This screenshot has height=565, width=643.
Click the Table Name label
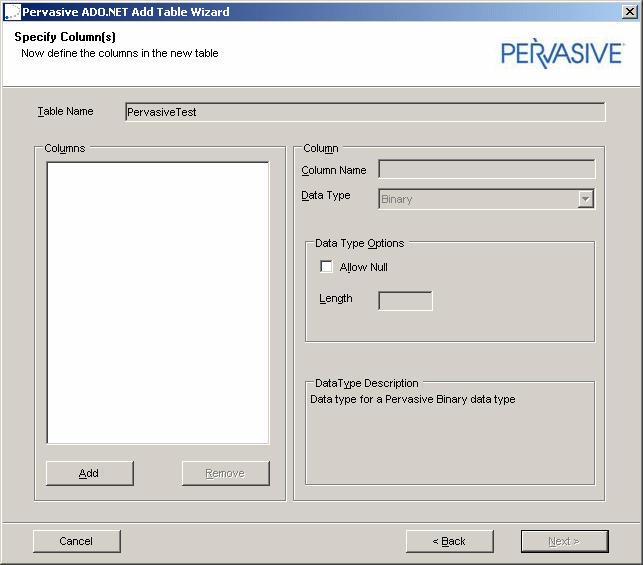point(66,112)
